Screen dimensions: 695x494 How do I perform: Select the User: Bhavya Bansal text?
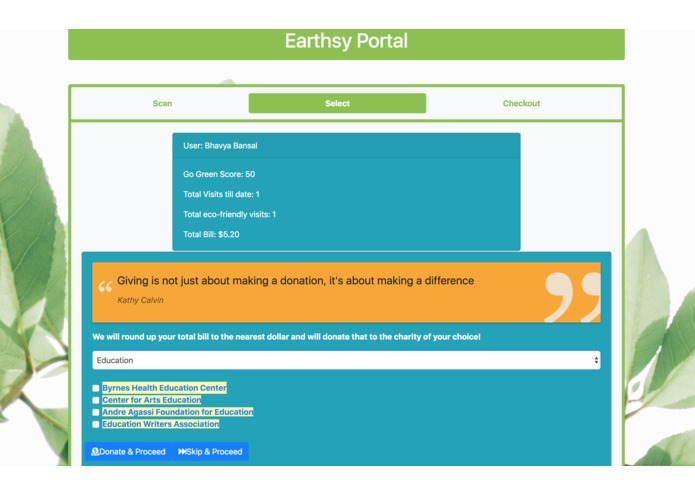(x=220, y=145)
